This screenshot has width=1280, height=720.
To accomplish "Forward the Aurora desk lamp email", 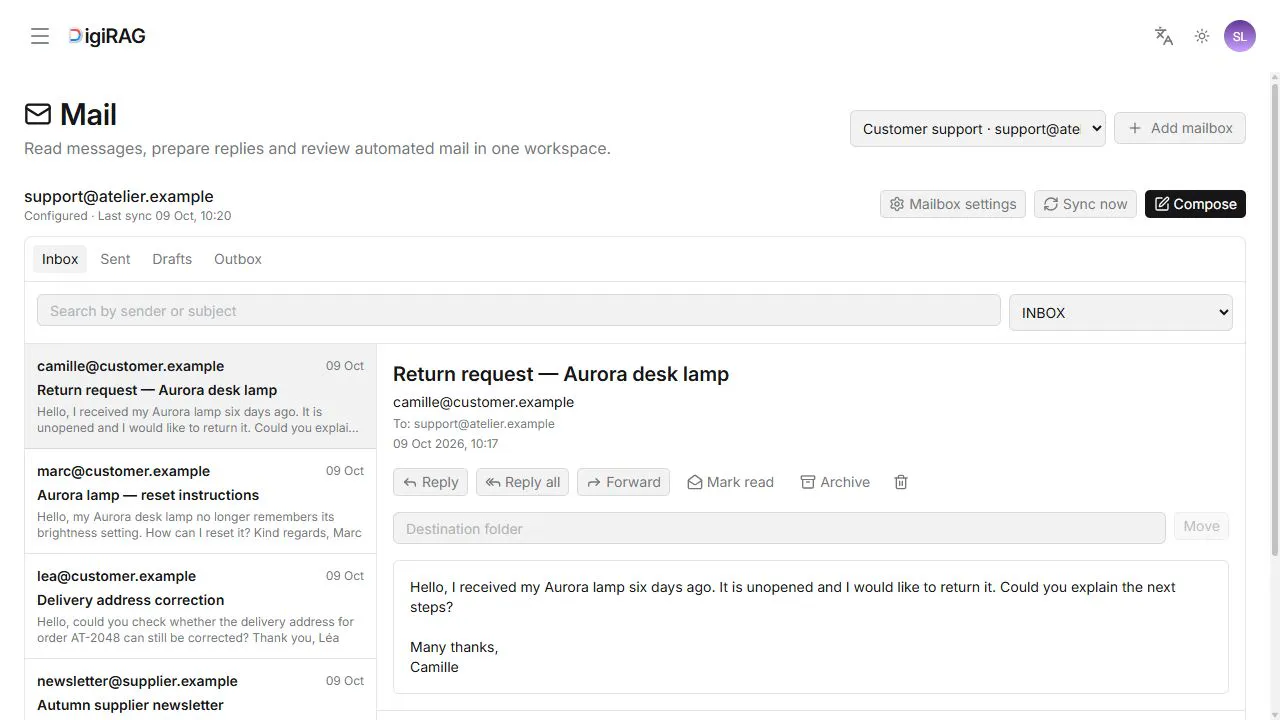I will pos(623,482).
